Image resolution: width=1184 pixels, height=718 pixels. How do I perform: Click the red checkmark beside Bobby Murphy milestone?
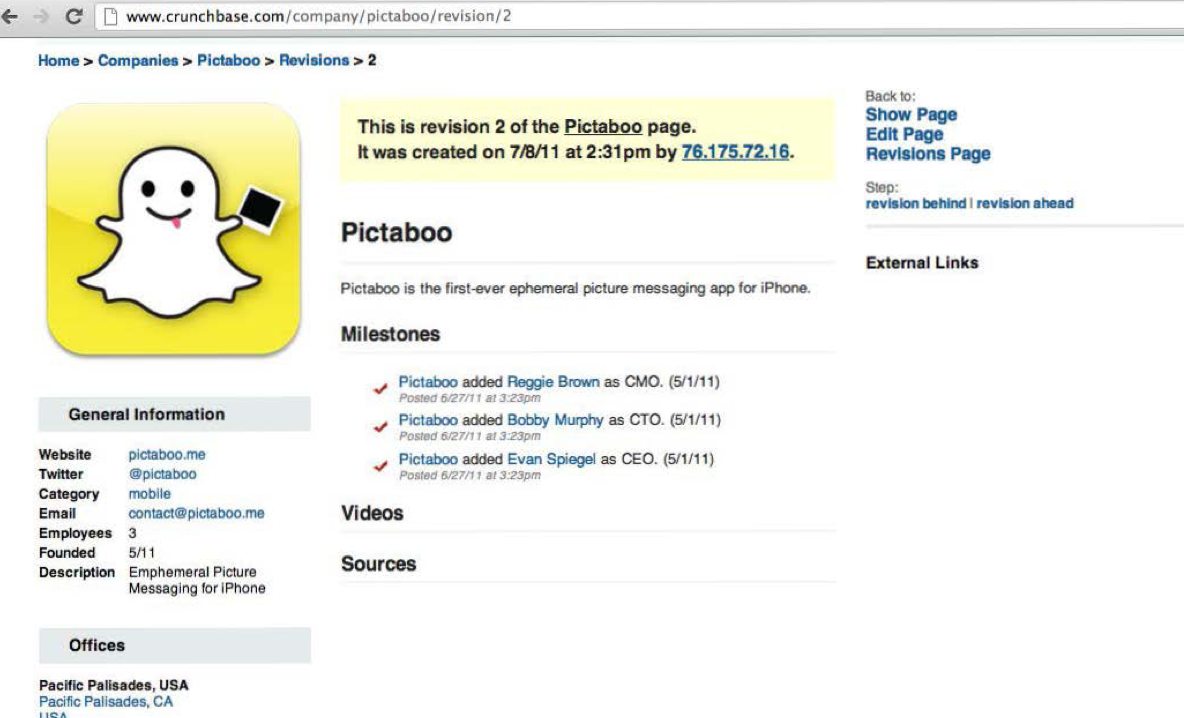pos(380,427)
